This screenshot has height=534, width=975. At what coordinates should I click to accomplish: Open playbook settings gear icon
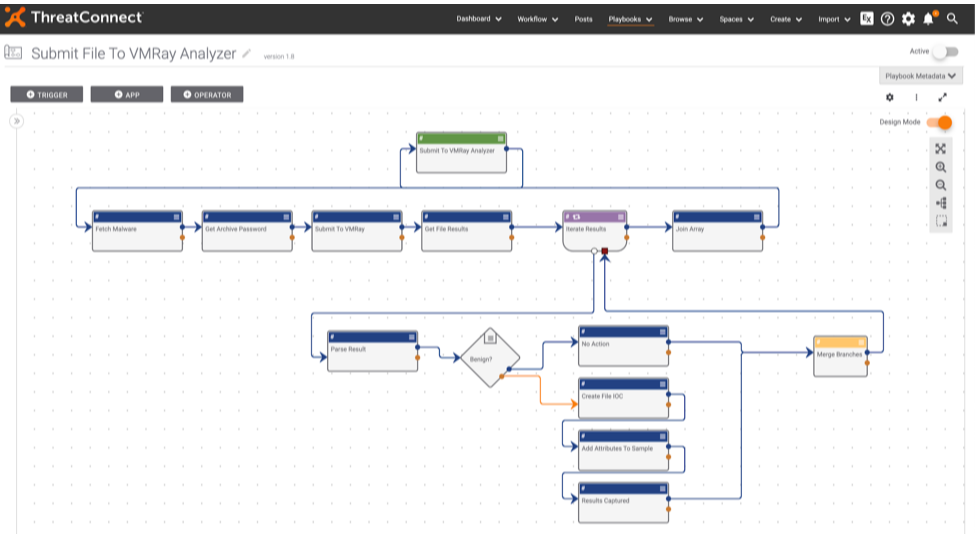coord(890,98)
